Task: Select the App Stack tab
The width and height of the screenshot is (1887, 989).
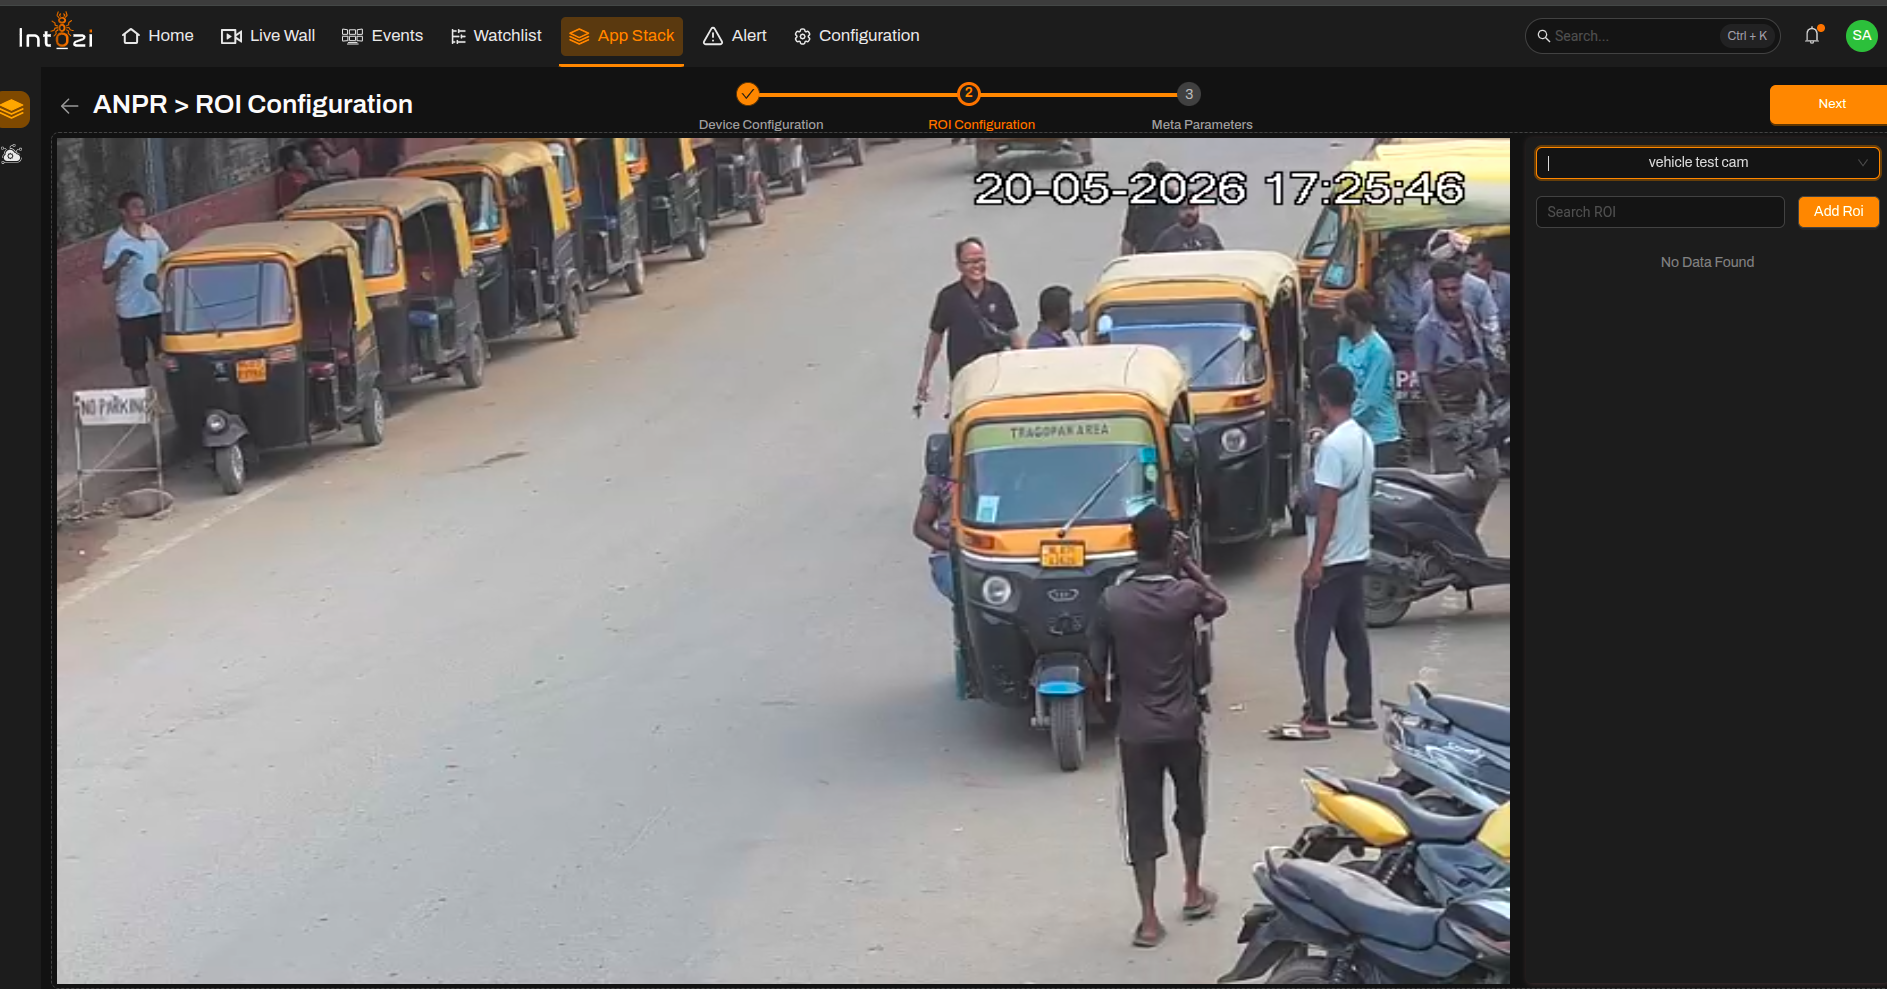Action: click(622, 36)
